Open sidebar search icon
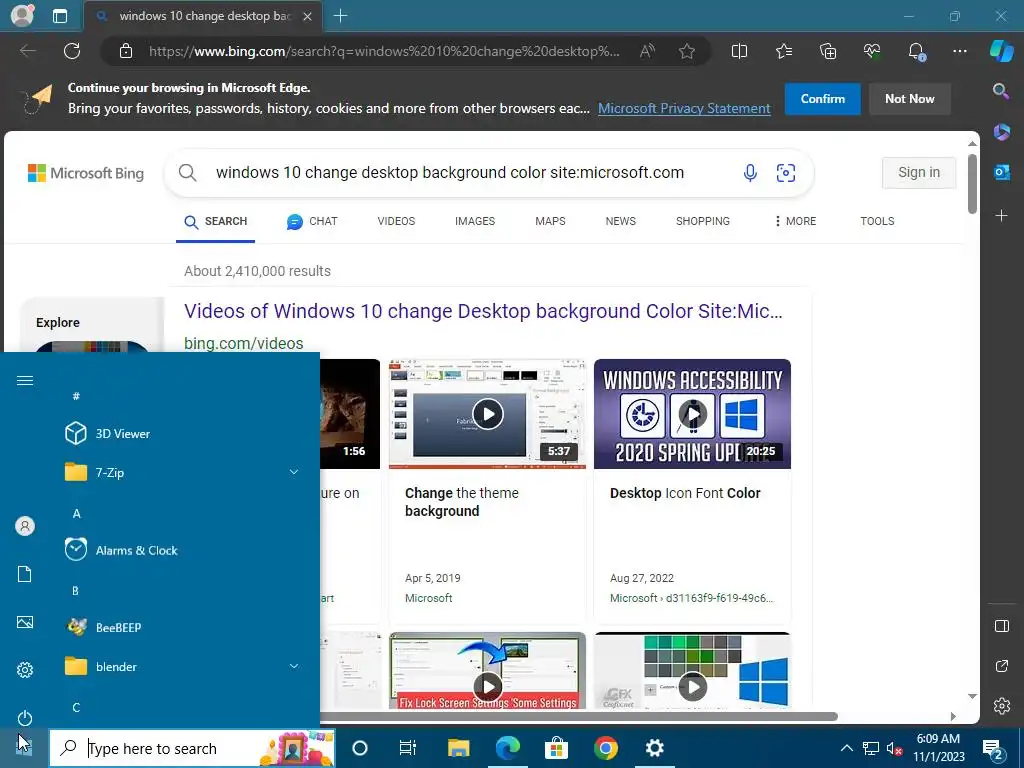 tap(1001, 91)
